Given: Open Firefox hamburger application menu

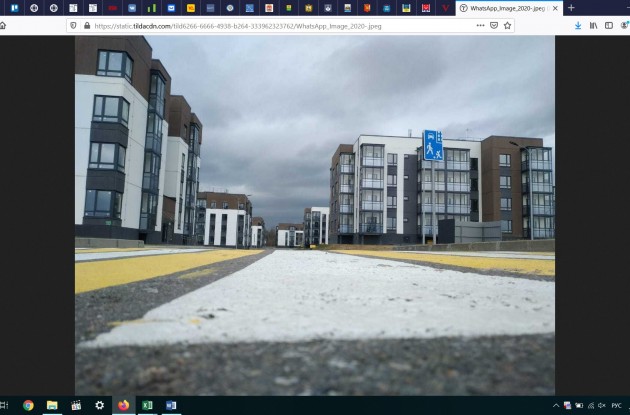Looking at the screenshot, I should pyautogui.click(x=625, y=25).
